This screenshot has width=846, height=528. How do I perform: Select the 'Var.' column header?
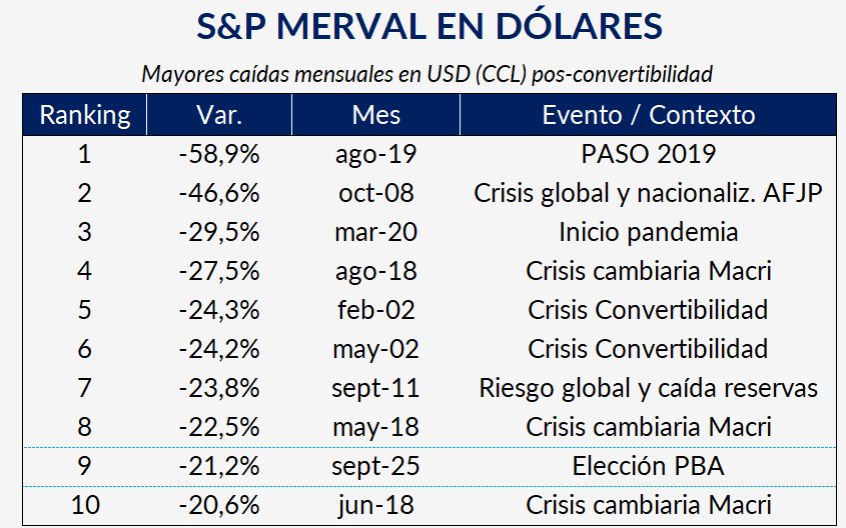point(220,115)
